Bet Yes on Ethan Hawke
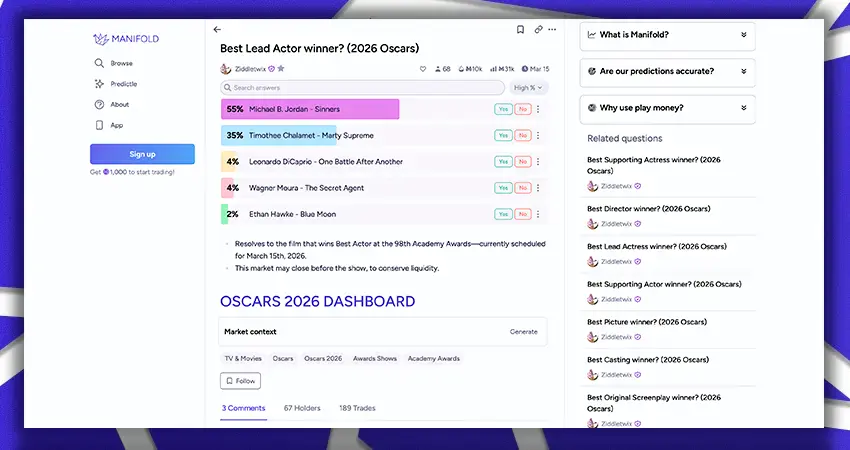Screen dimensions: 850x450 [x=503, y=214]
